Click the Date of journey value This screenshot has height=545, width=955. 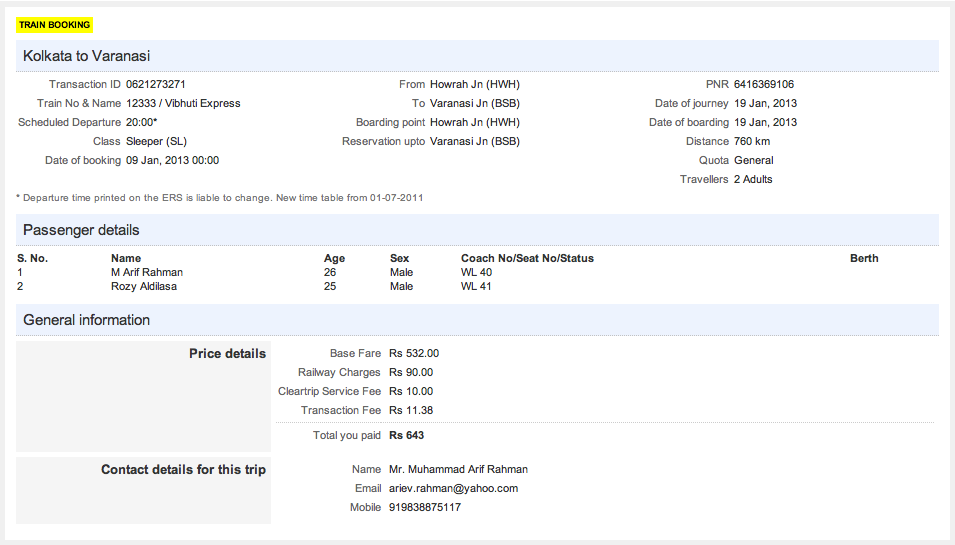point(765,104)
